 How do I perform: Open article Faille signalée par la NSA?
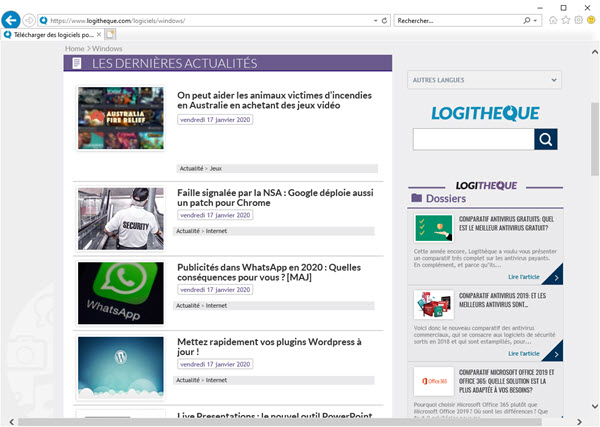click(275, 198)
